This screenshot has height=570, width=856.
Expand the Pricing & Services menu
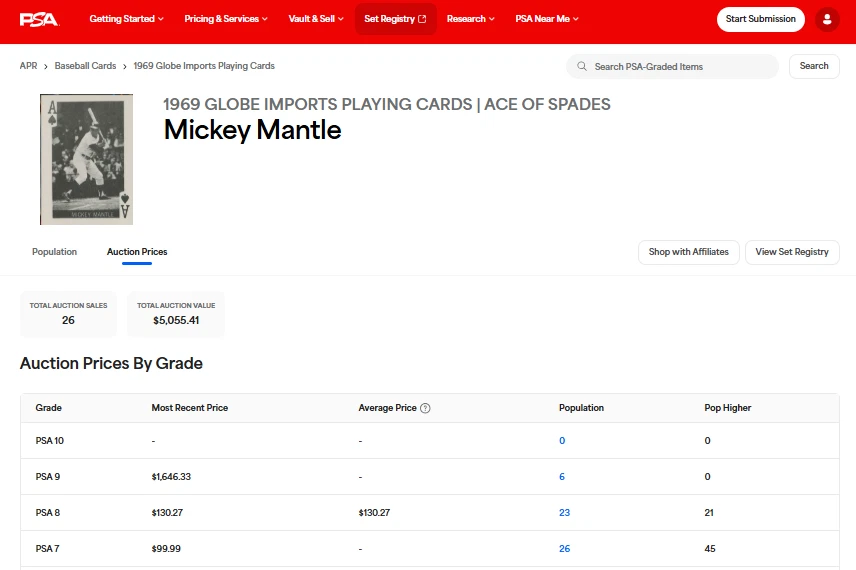click(226, 19)
